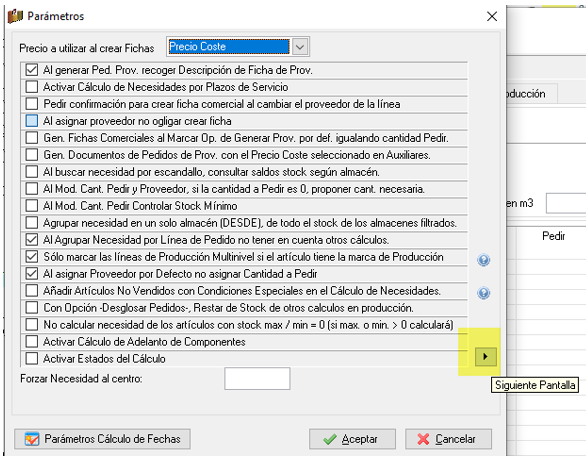Go to Siguiente Pantalla arrow button
The height and width of the screenshot is (458, 586).
click(x=485, y=356)
